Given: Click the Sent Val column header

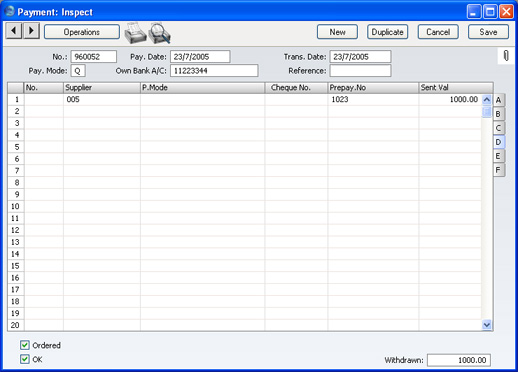Looking at the screenshot, I should (456, 88).
